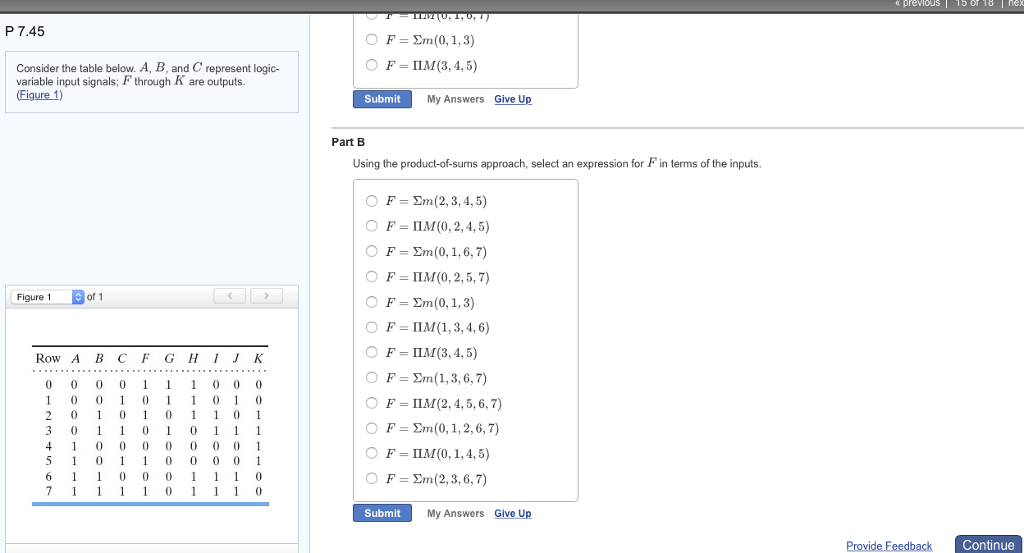Pick the F = Σm(1,3,6,7) option
This screenshot has width=1024, height=553.
(371, 378)
